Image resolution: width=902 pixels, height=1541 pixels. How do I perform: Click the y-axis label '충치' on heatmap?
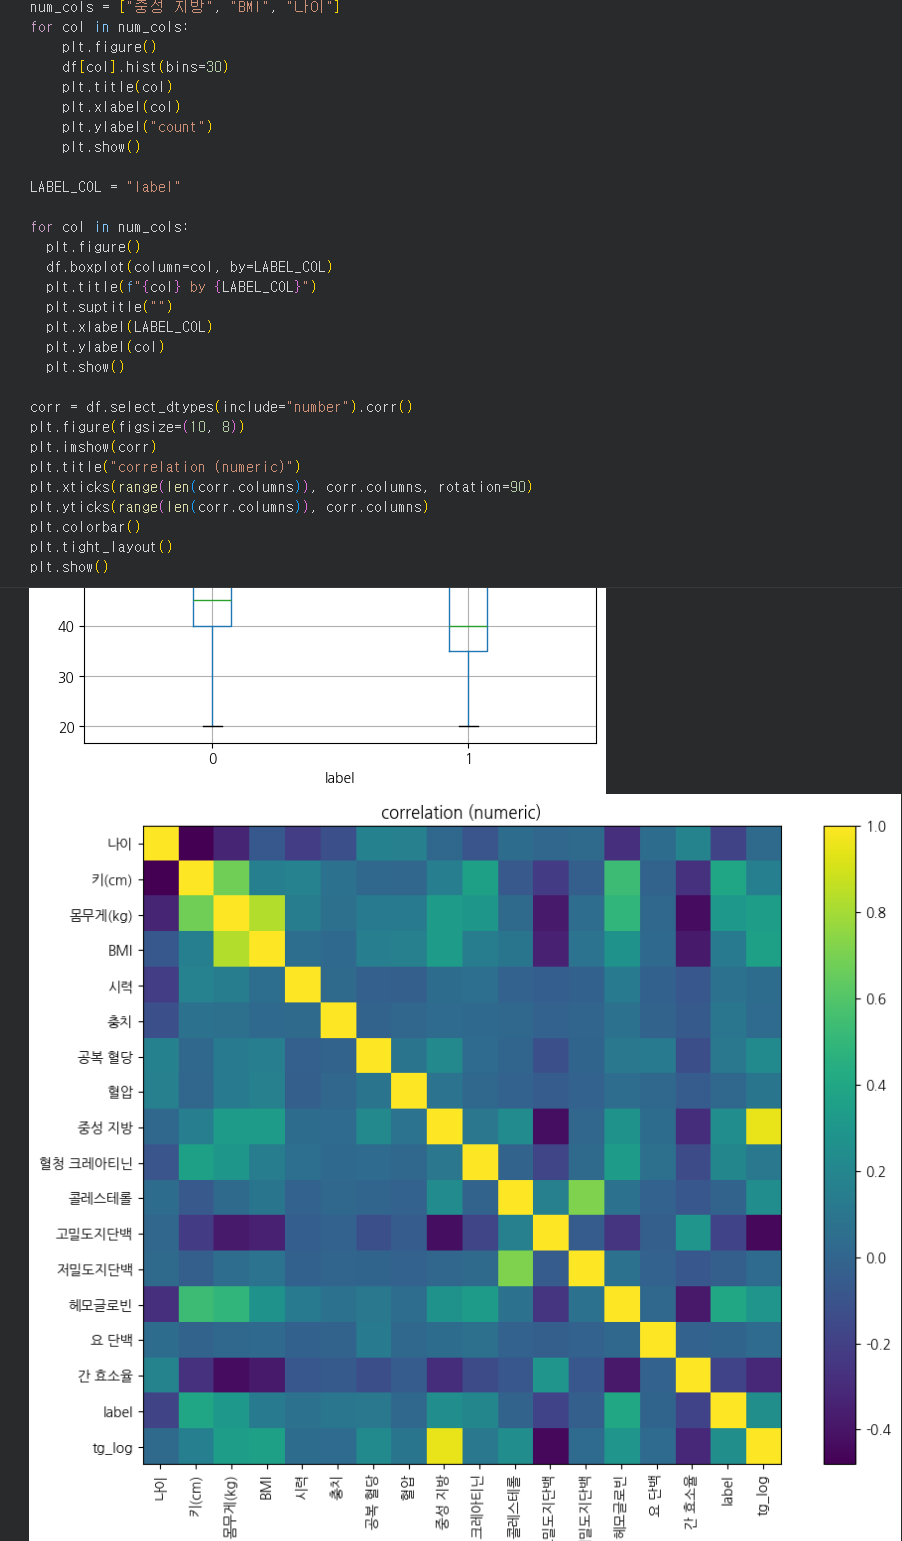(121, 1022)
